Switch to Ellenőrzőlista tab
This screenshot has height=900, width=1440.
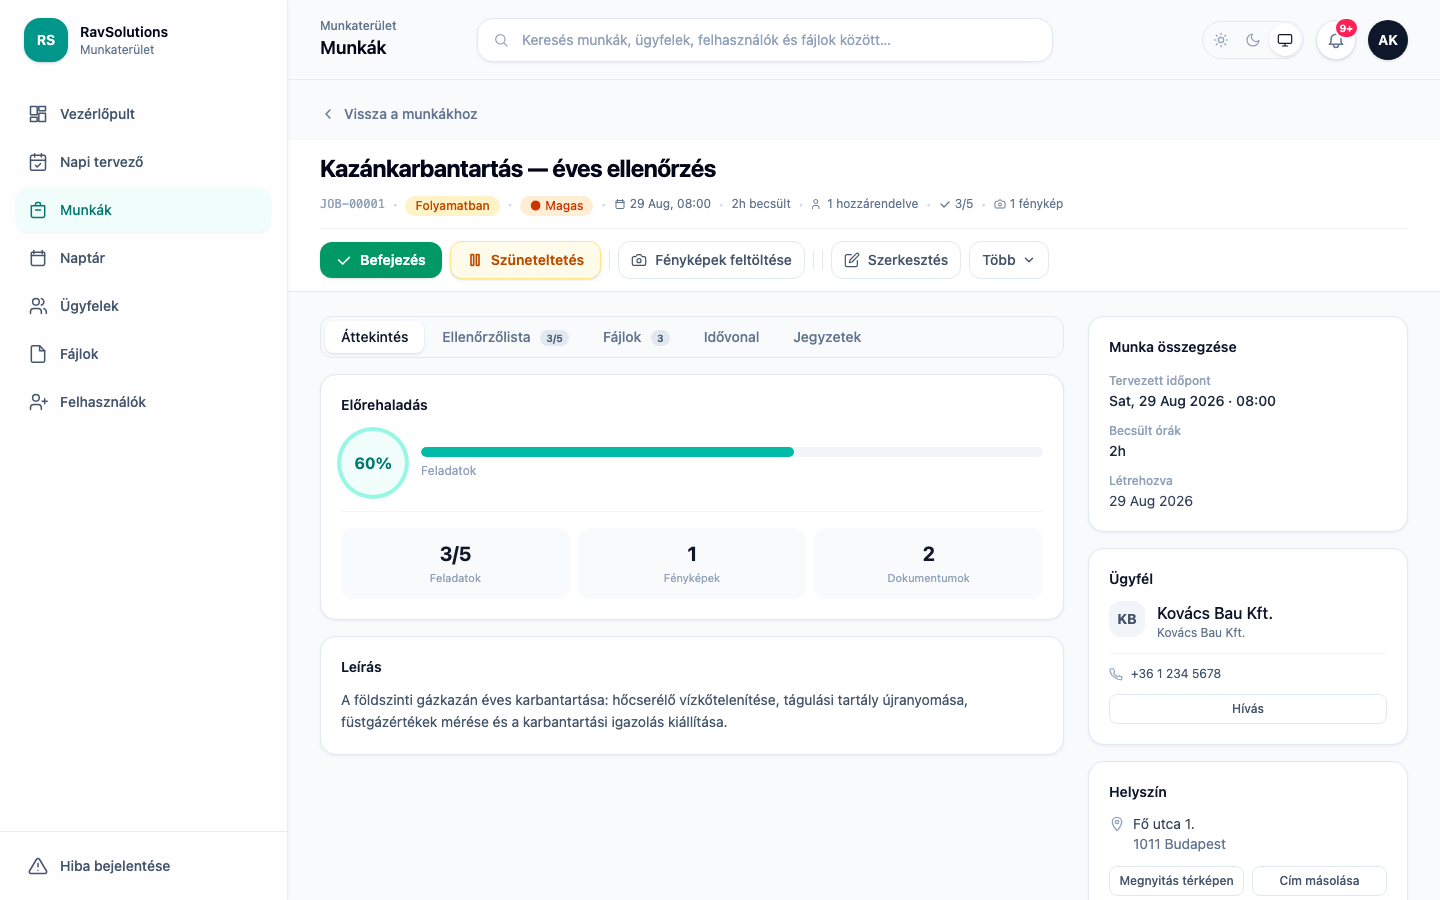click(505, 337)
